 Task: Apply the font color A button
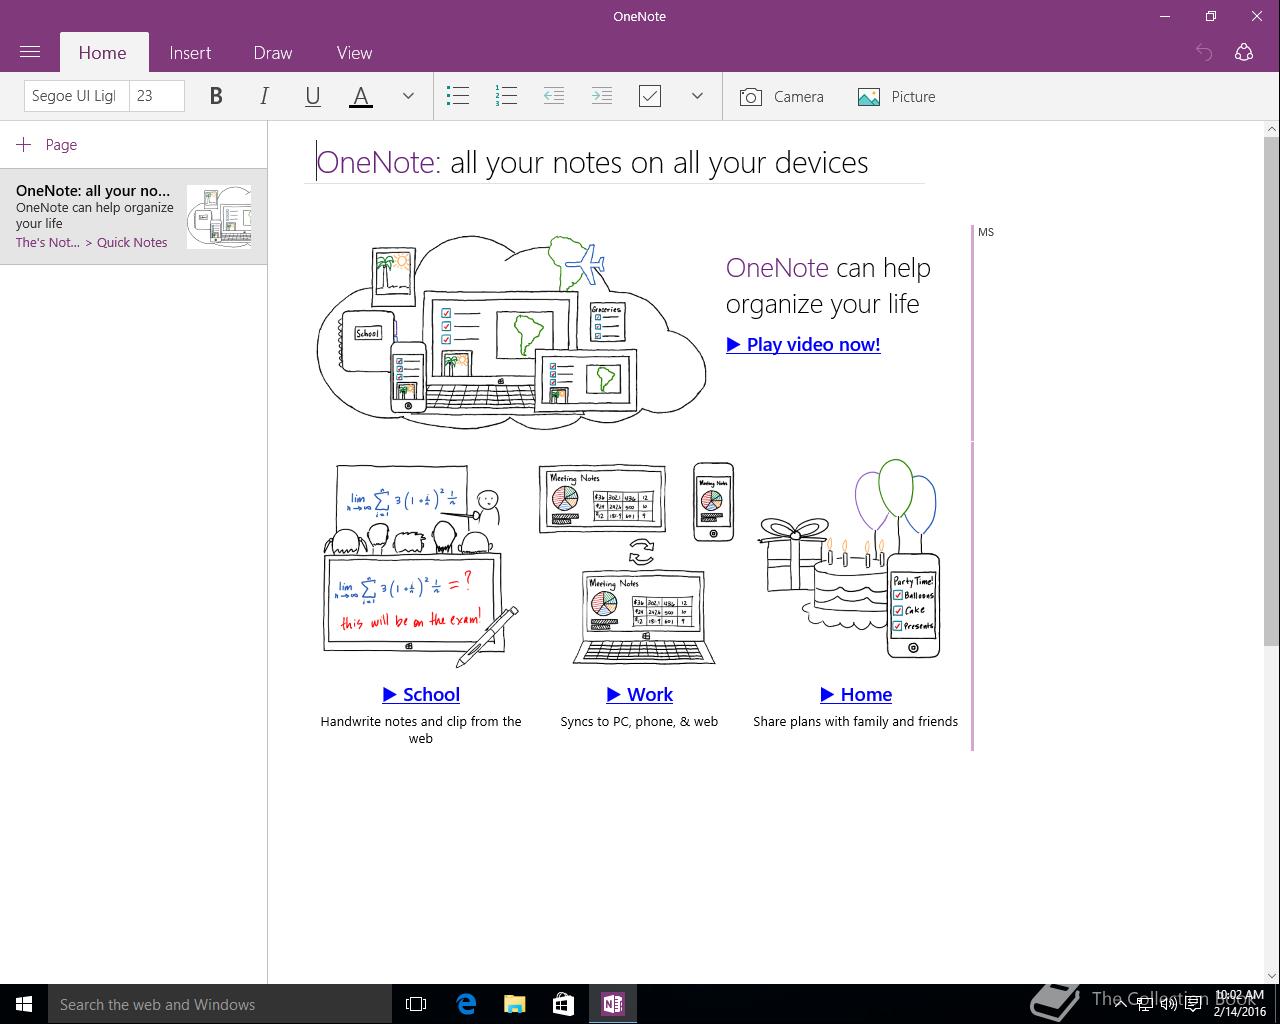tap(361, 96)
